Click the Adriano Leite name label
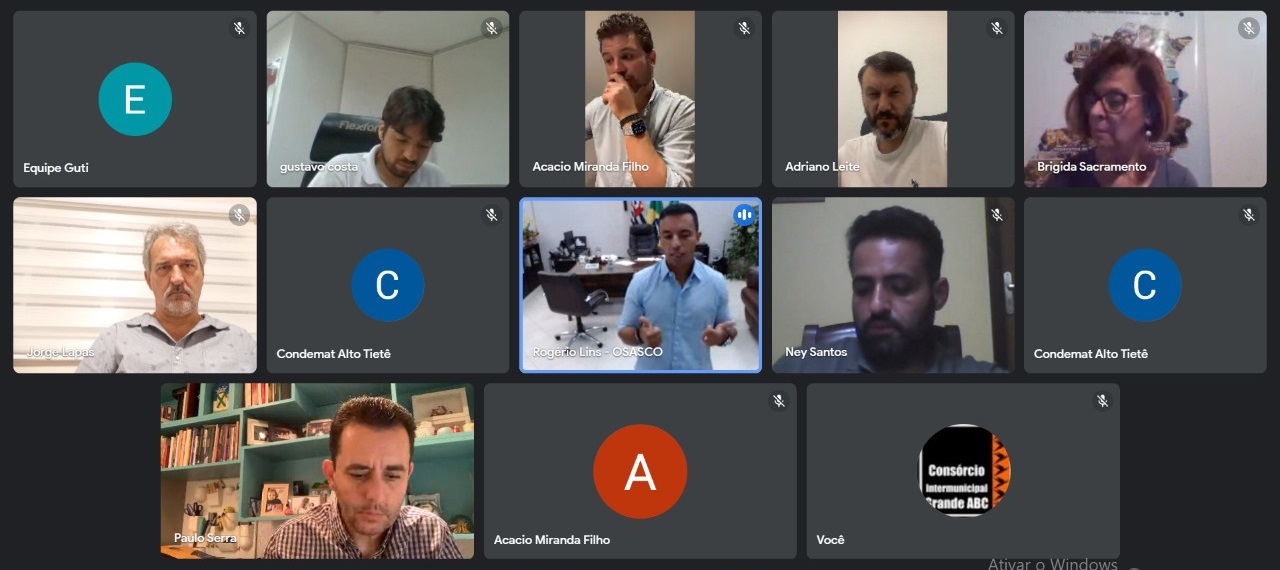The height and width of the screenshot is (570, 1280). [x=822, y=167]
